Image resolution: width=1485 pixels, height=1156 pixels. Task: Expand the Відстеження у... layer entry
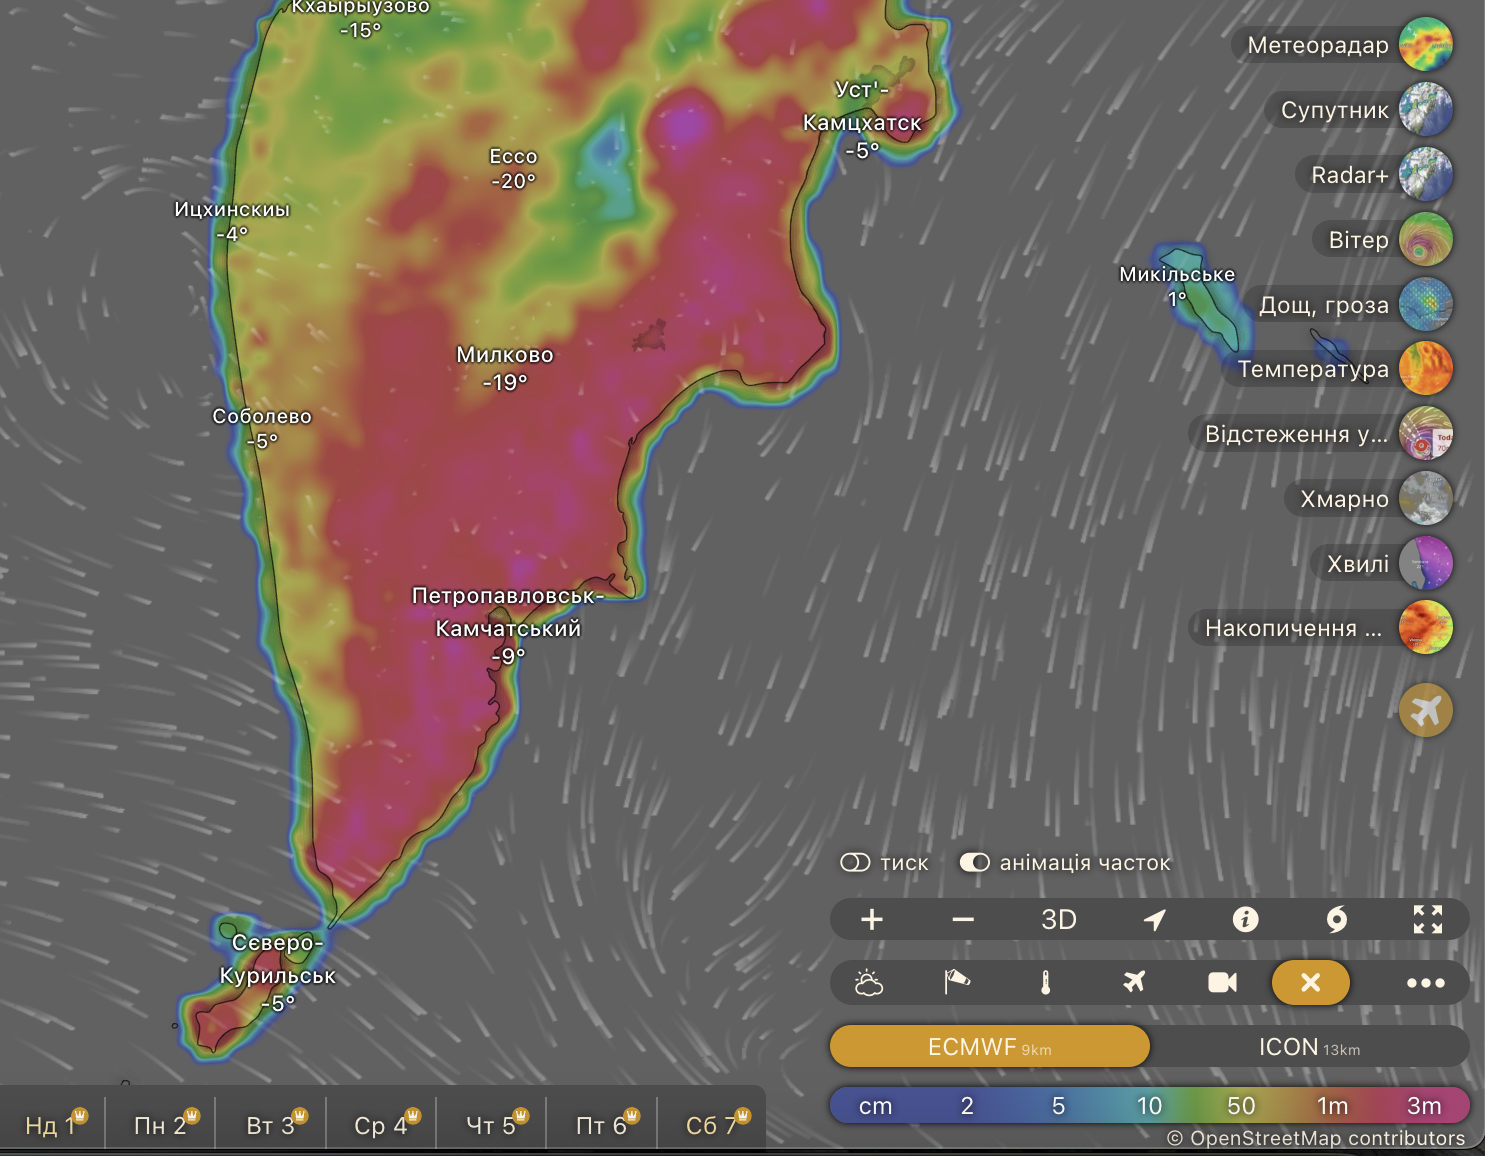[x=1296, y=434]
